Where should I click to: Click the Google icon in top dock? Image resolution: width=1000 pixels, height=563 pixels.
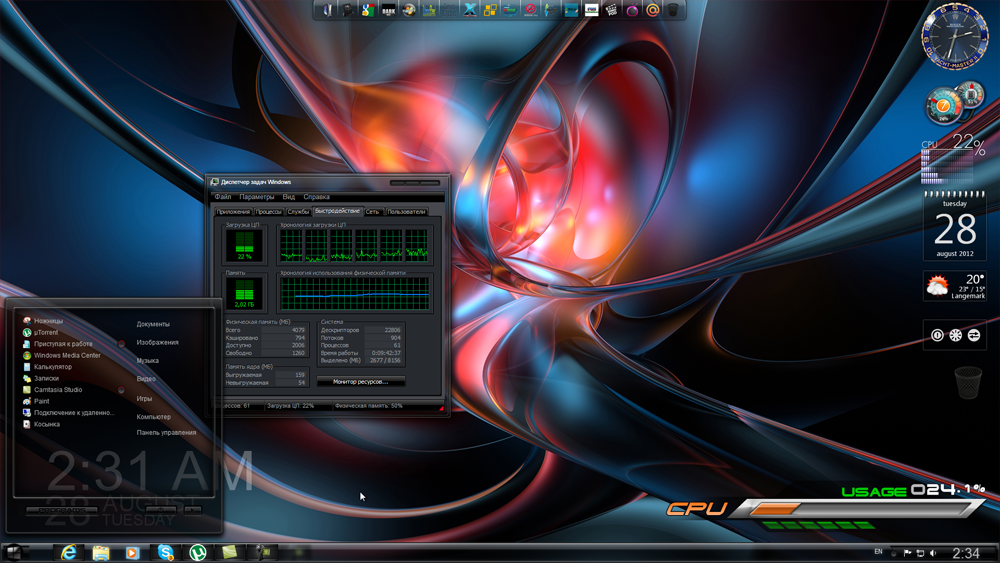coord(368,10)
